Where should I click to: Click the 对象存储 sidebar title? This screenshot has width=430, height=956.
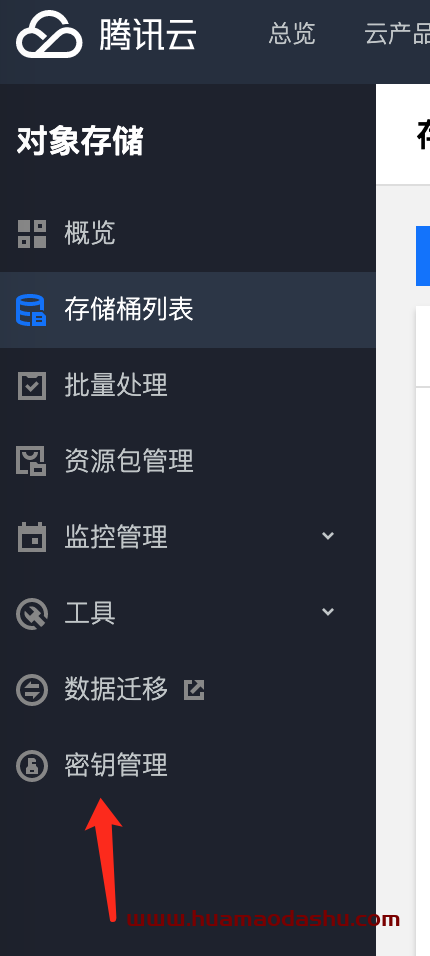point(80,141)
